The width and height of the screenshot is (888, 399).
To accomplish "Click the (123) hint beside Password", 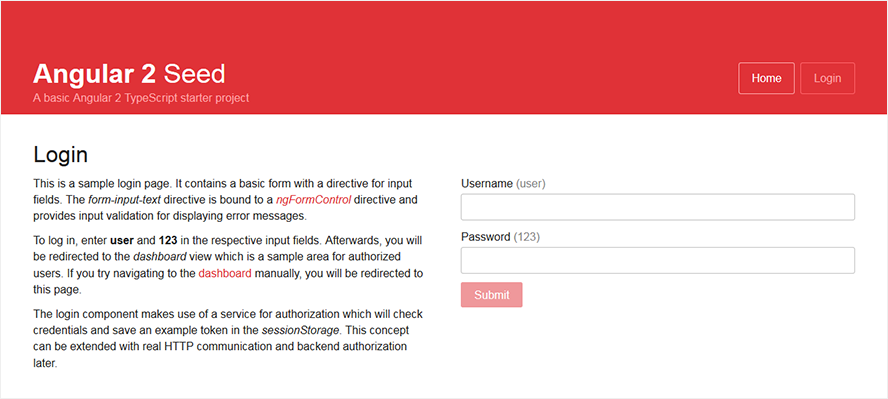I will point(527,237).
